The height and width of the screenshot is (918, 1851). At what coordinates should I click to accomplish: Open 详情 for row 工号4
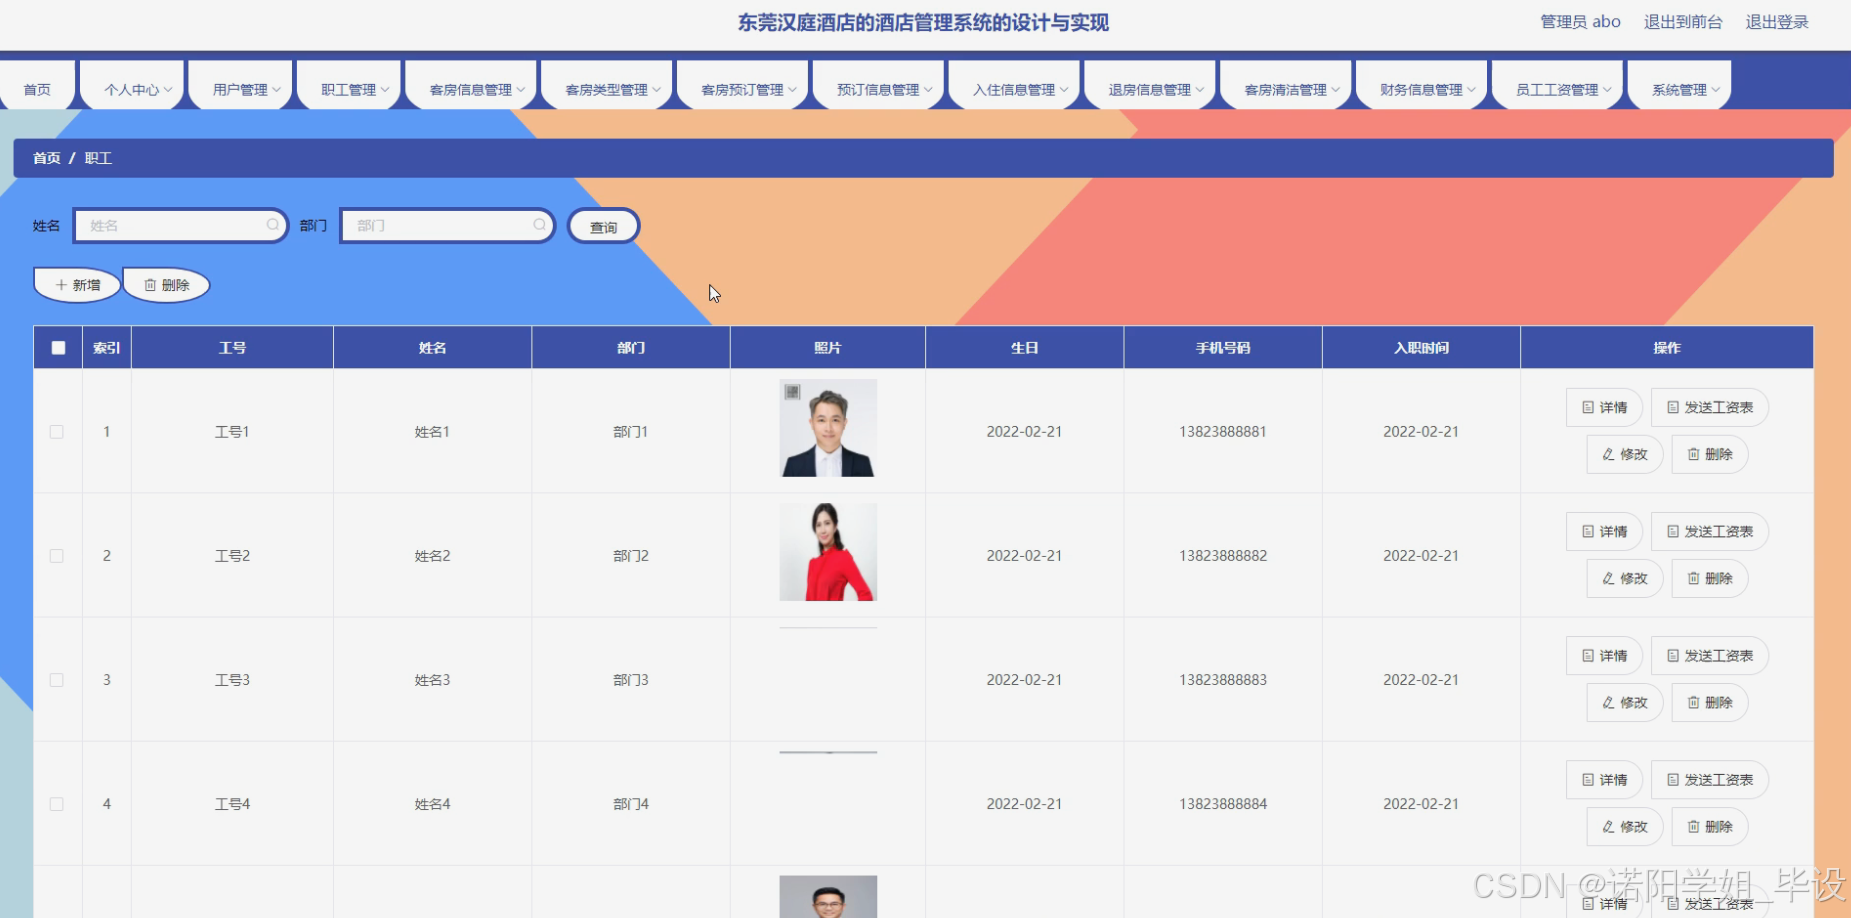1604,779
